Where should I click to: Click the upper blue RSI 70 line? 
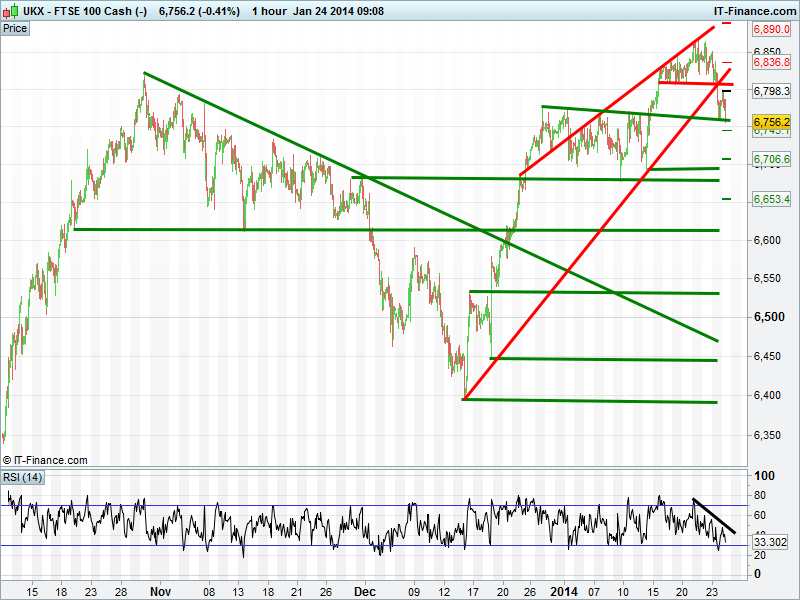coord(375,506)
